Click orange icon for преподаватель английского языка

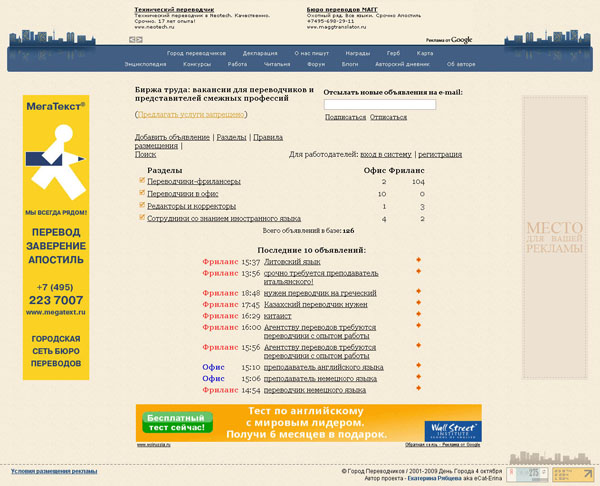point(419,365)
